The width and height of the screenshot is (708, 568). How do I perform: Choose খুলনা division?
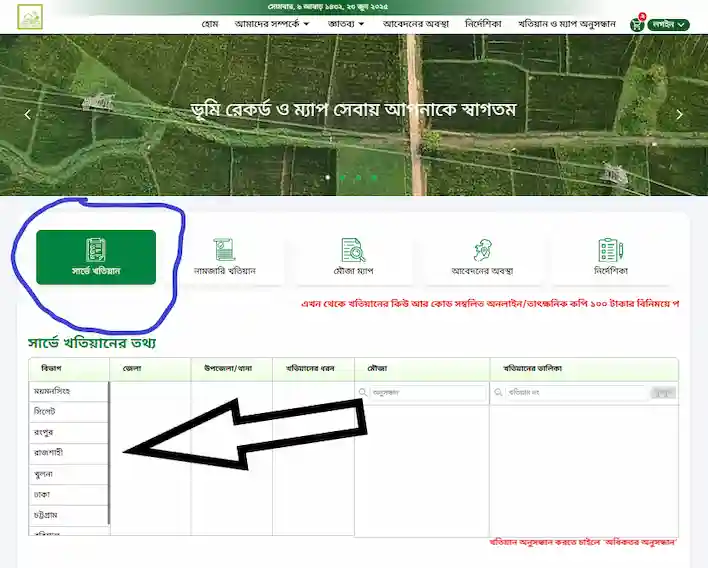[x=69, y=475]
